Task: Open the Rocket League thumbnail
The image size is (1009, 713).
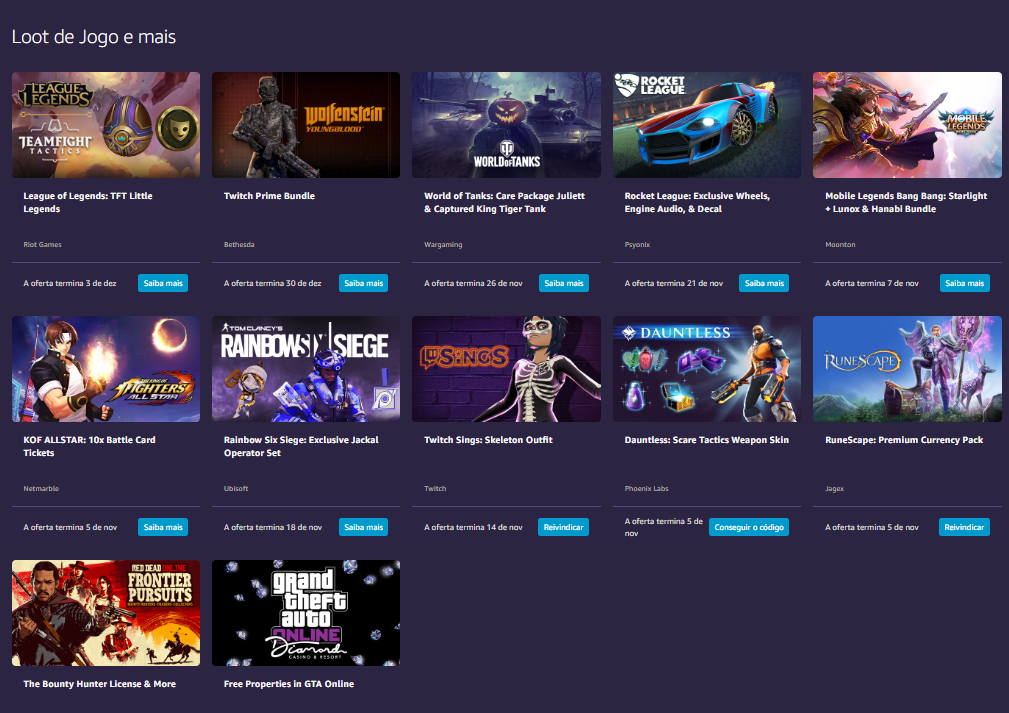Action: 707,125
